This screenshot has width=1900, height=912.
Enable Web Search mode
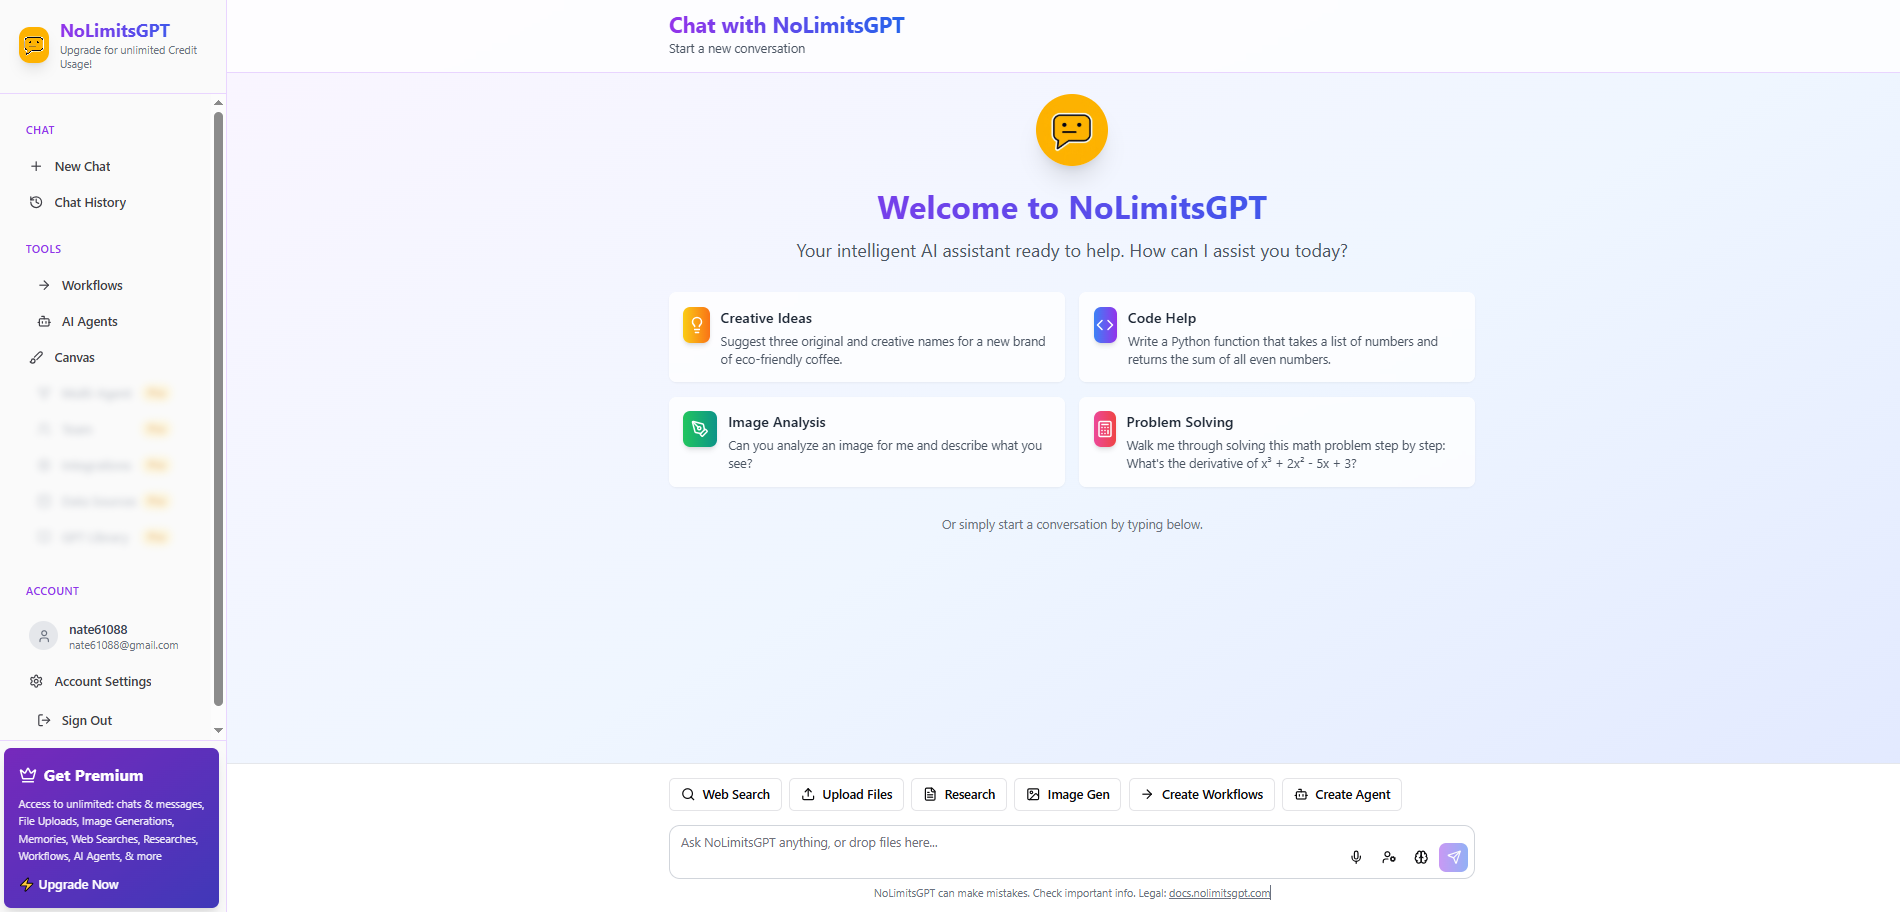725,794
